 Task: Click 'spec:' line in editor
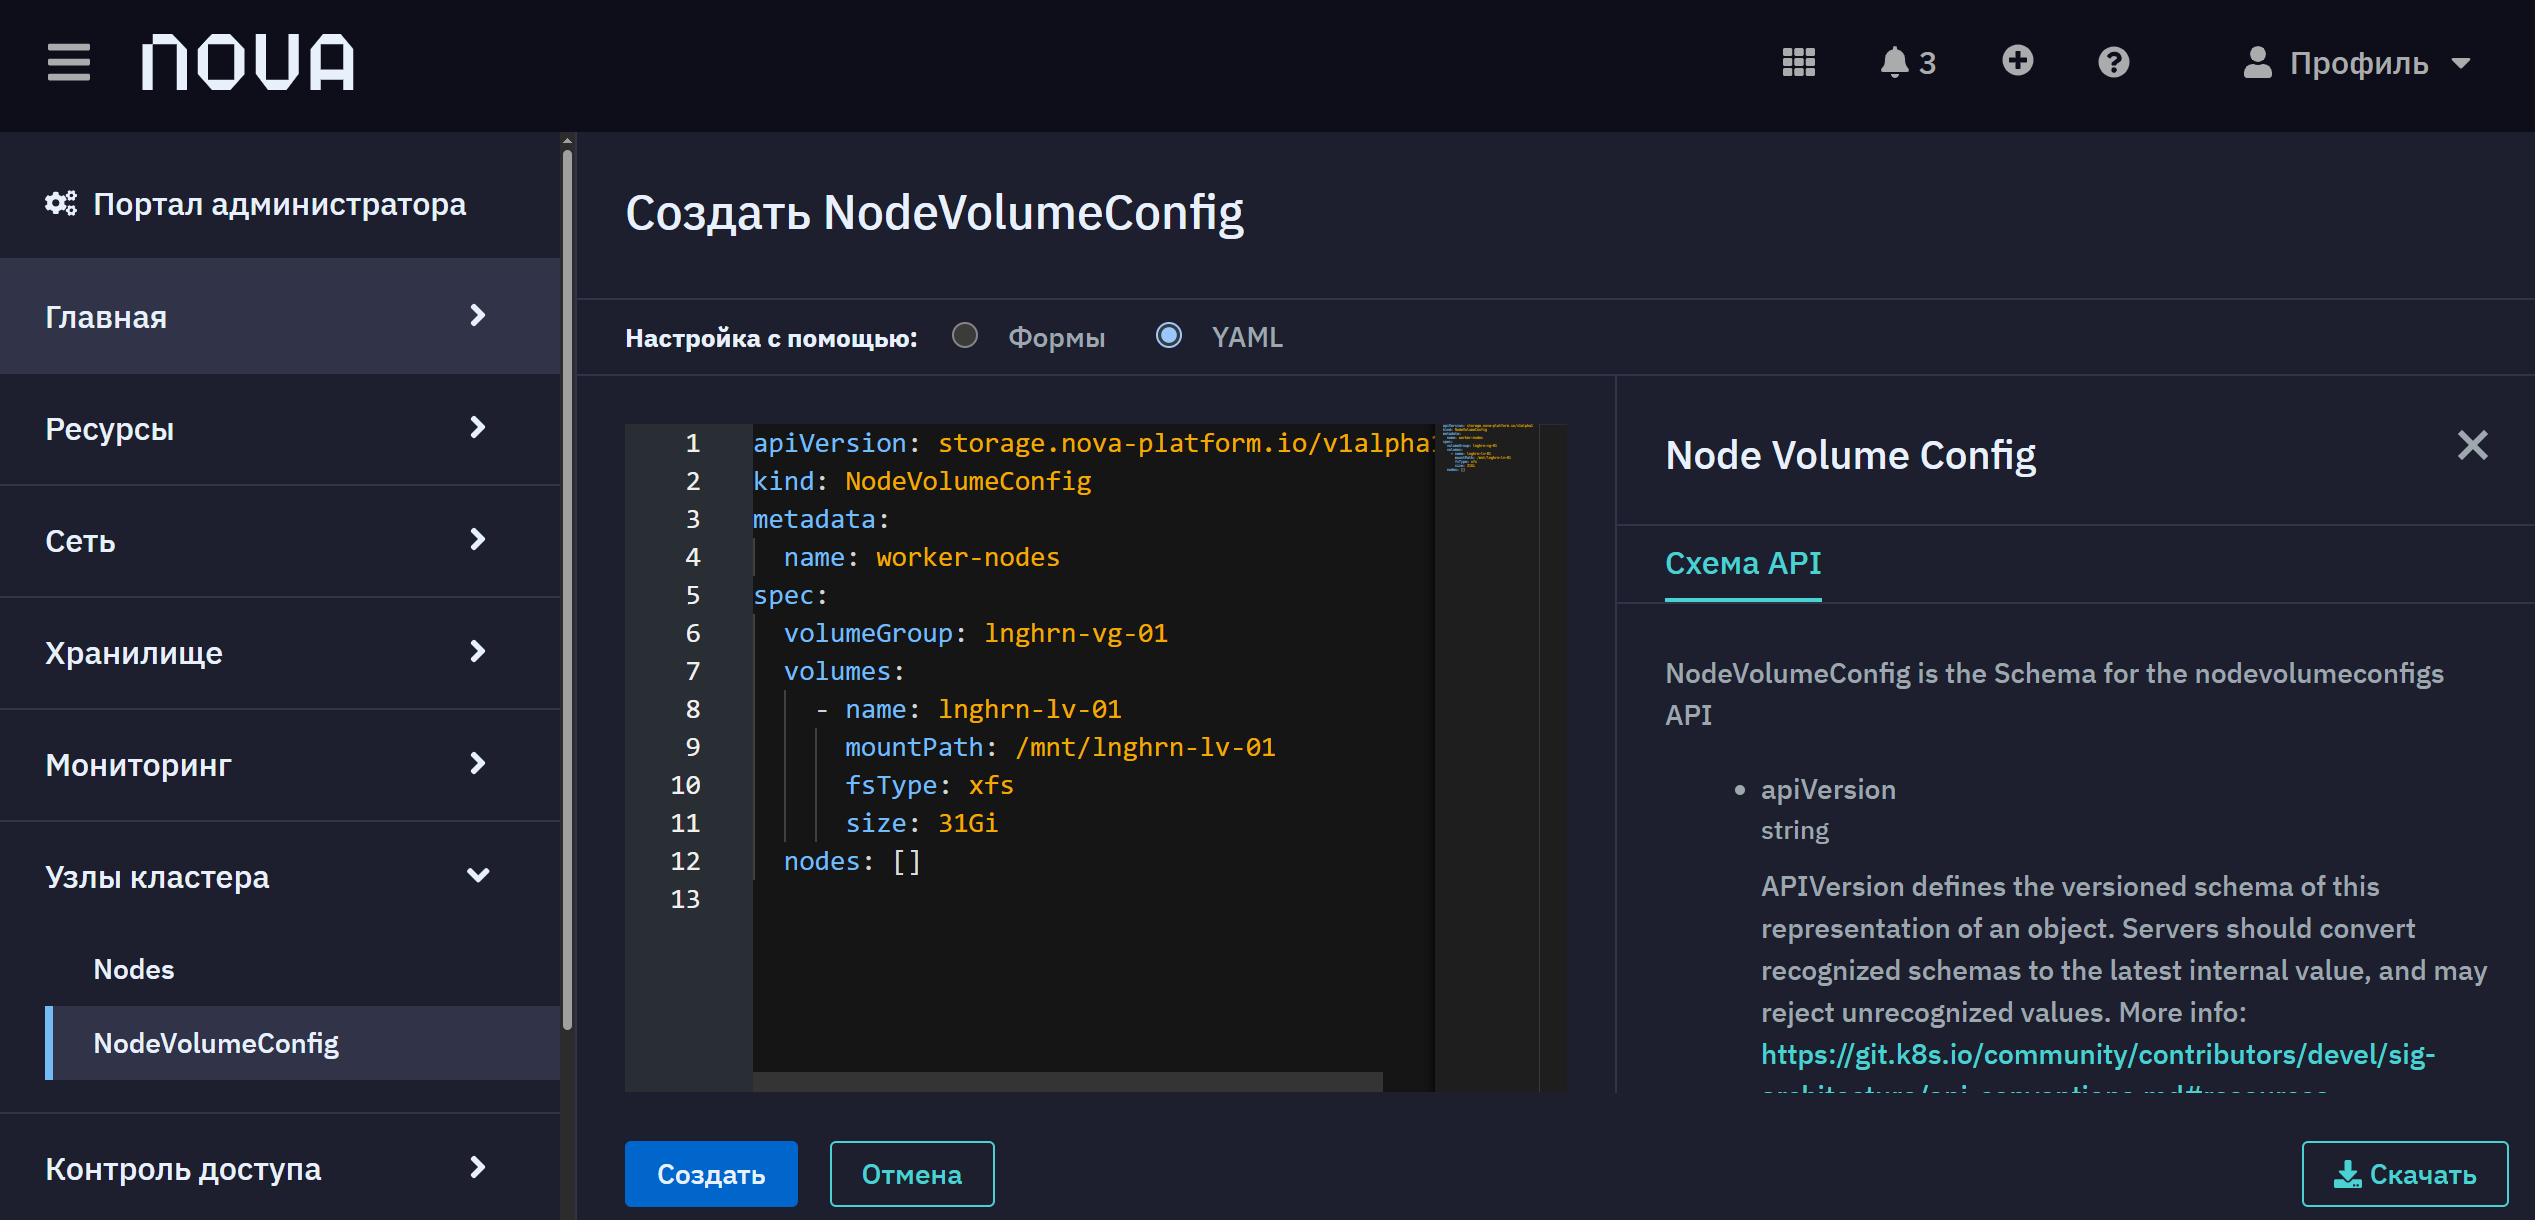pyautogui.click(x=790, y=595)
